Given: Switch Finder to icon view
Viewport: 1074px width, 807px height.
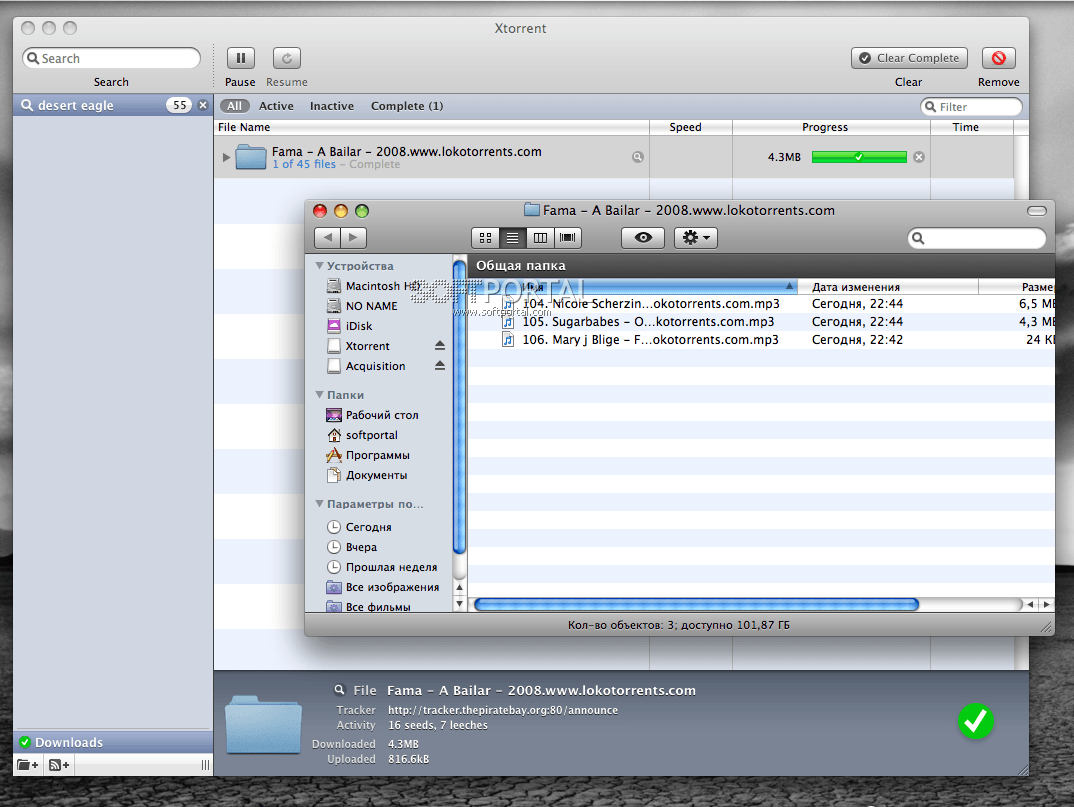Looking at the screenshot, I should 485,238.
